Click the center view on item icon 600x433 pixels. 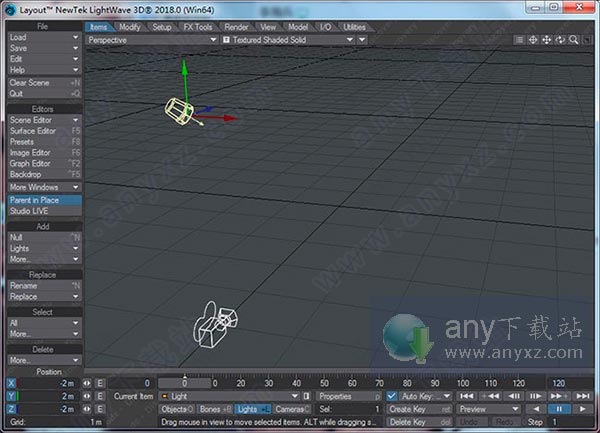(x=533, y=40)
